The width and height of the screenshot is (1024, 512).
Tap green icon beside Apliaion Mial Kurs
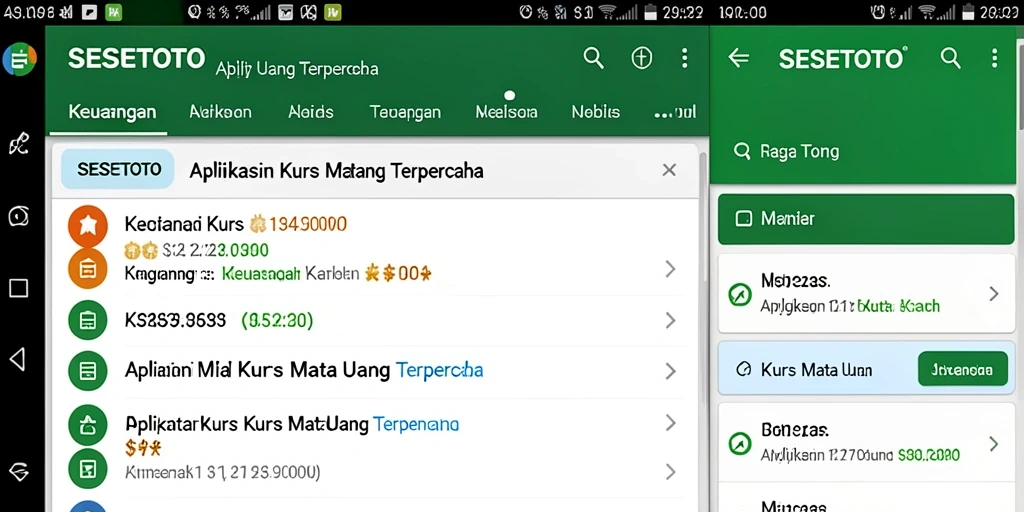(x=88, y=371)
